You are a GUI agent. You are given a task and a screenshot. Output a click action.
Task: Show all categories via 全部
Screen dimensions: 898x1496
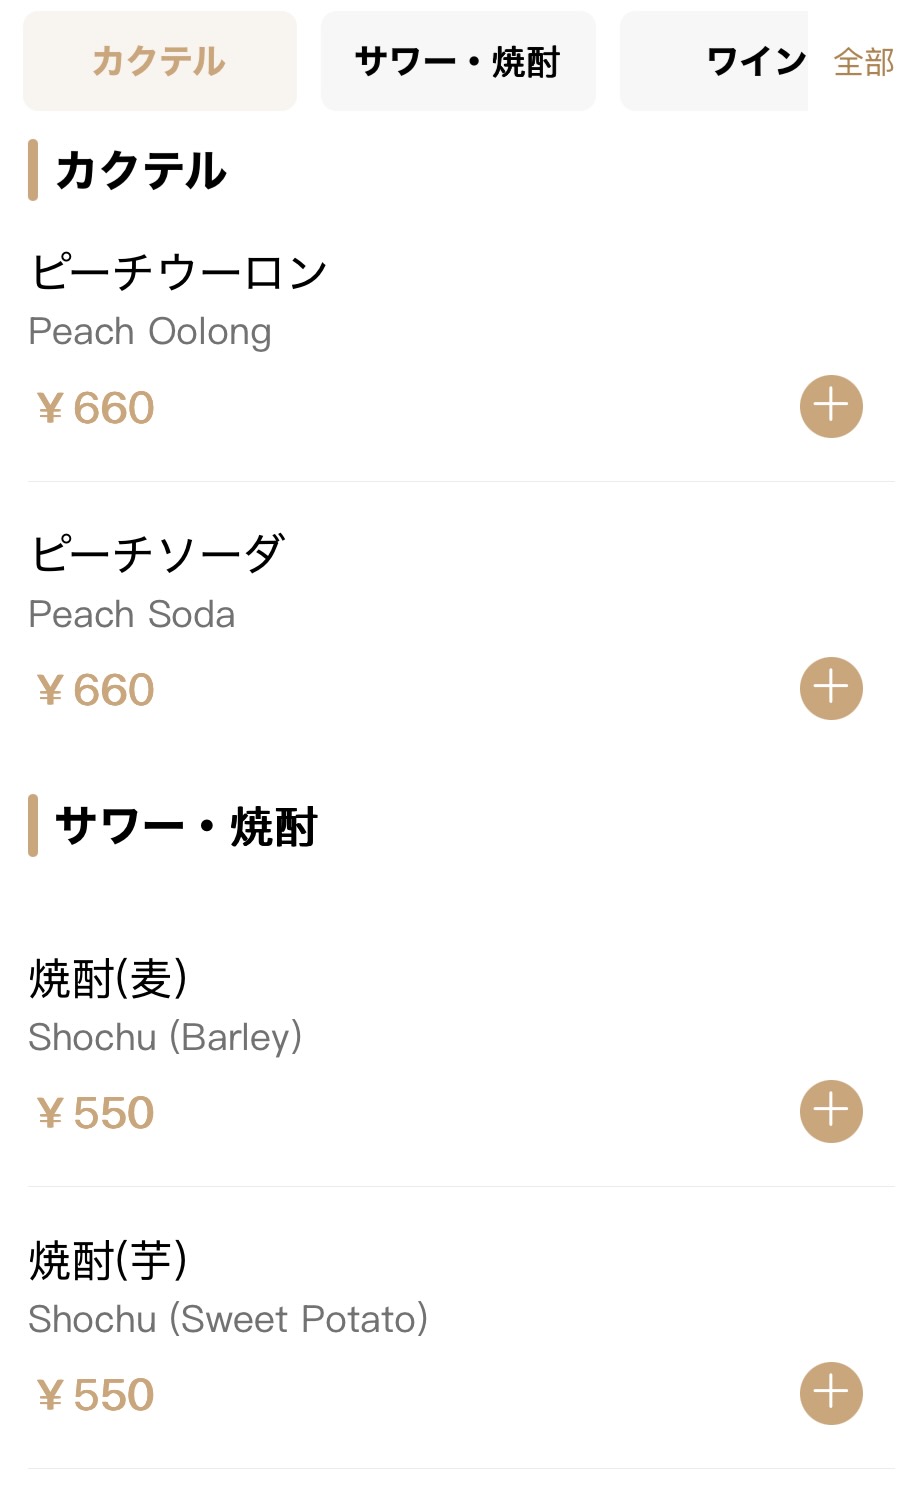[864, 62]
